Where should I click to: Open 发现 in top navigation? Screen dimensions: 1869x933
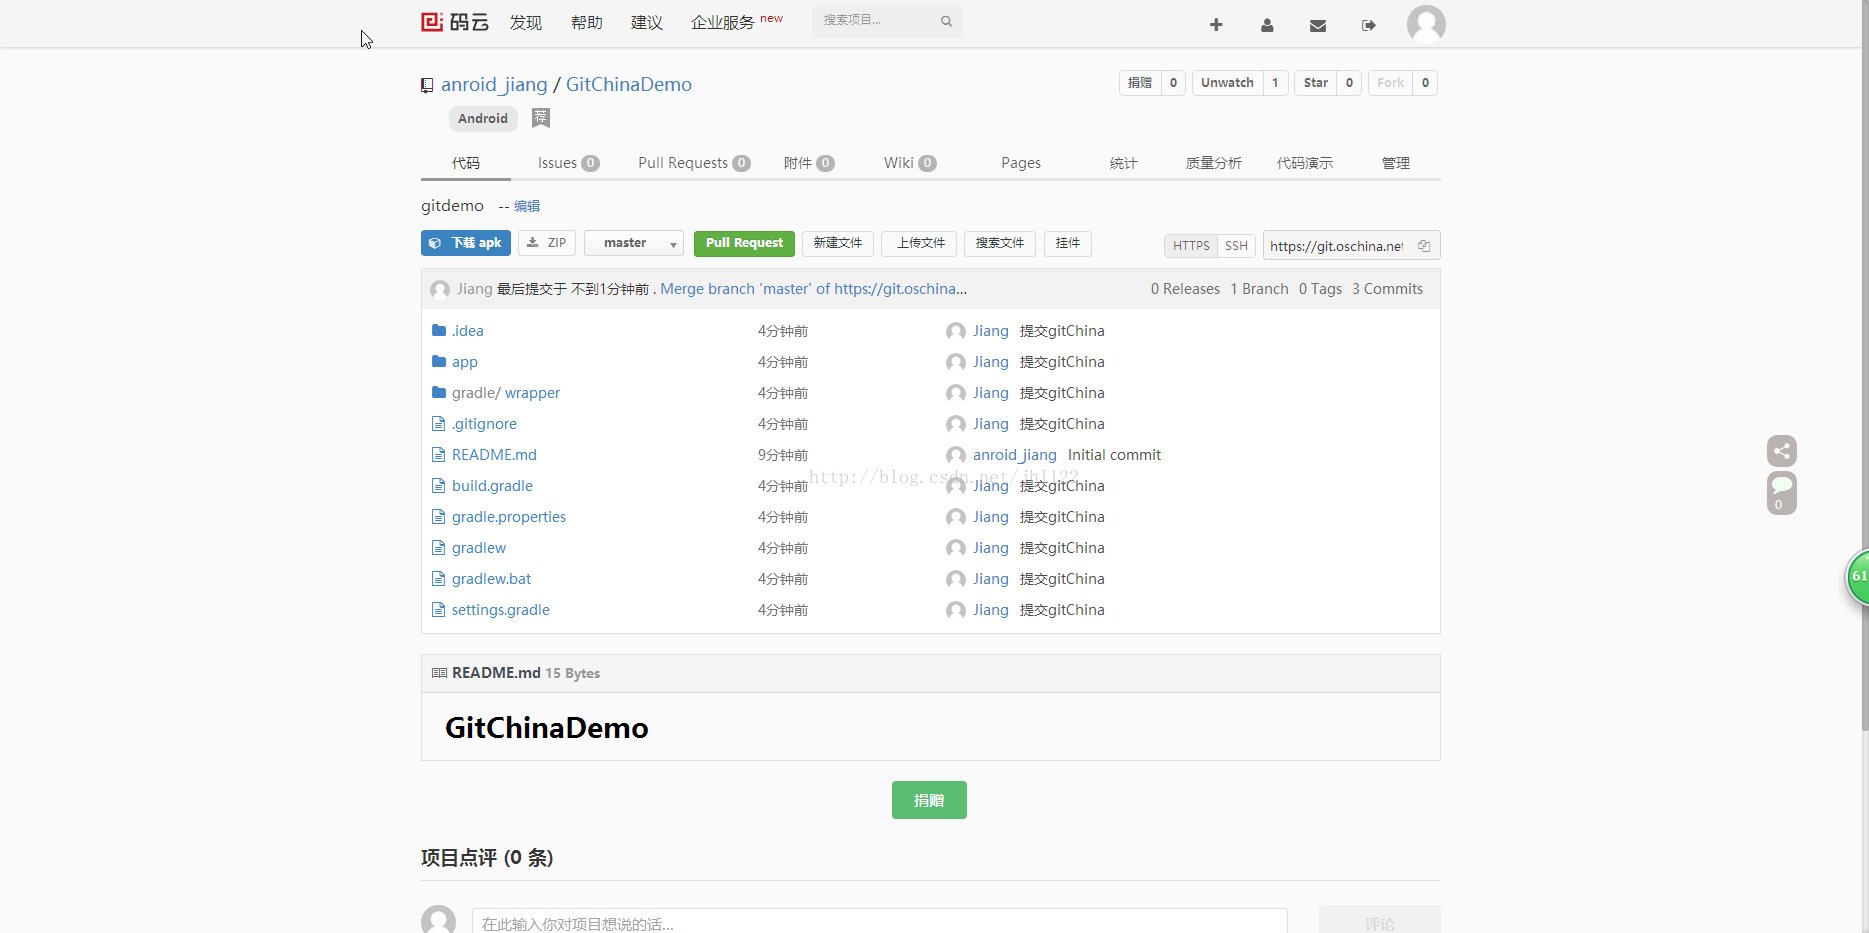526,22
